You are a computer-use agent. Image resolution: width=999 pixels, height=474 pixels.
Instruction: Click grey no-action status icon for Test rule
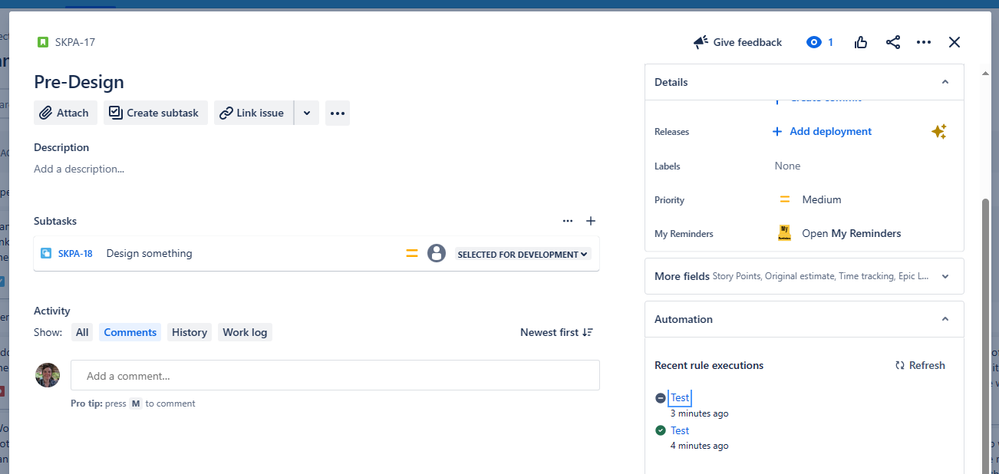[661, 398]
